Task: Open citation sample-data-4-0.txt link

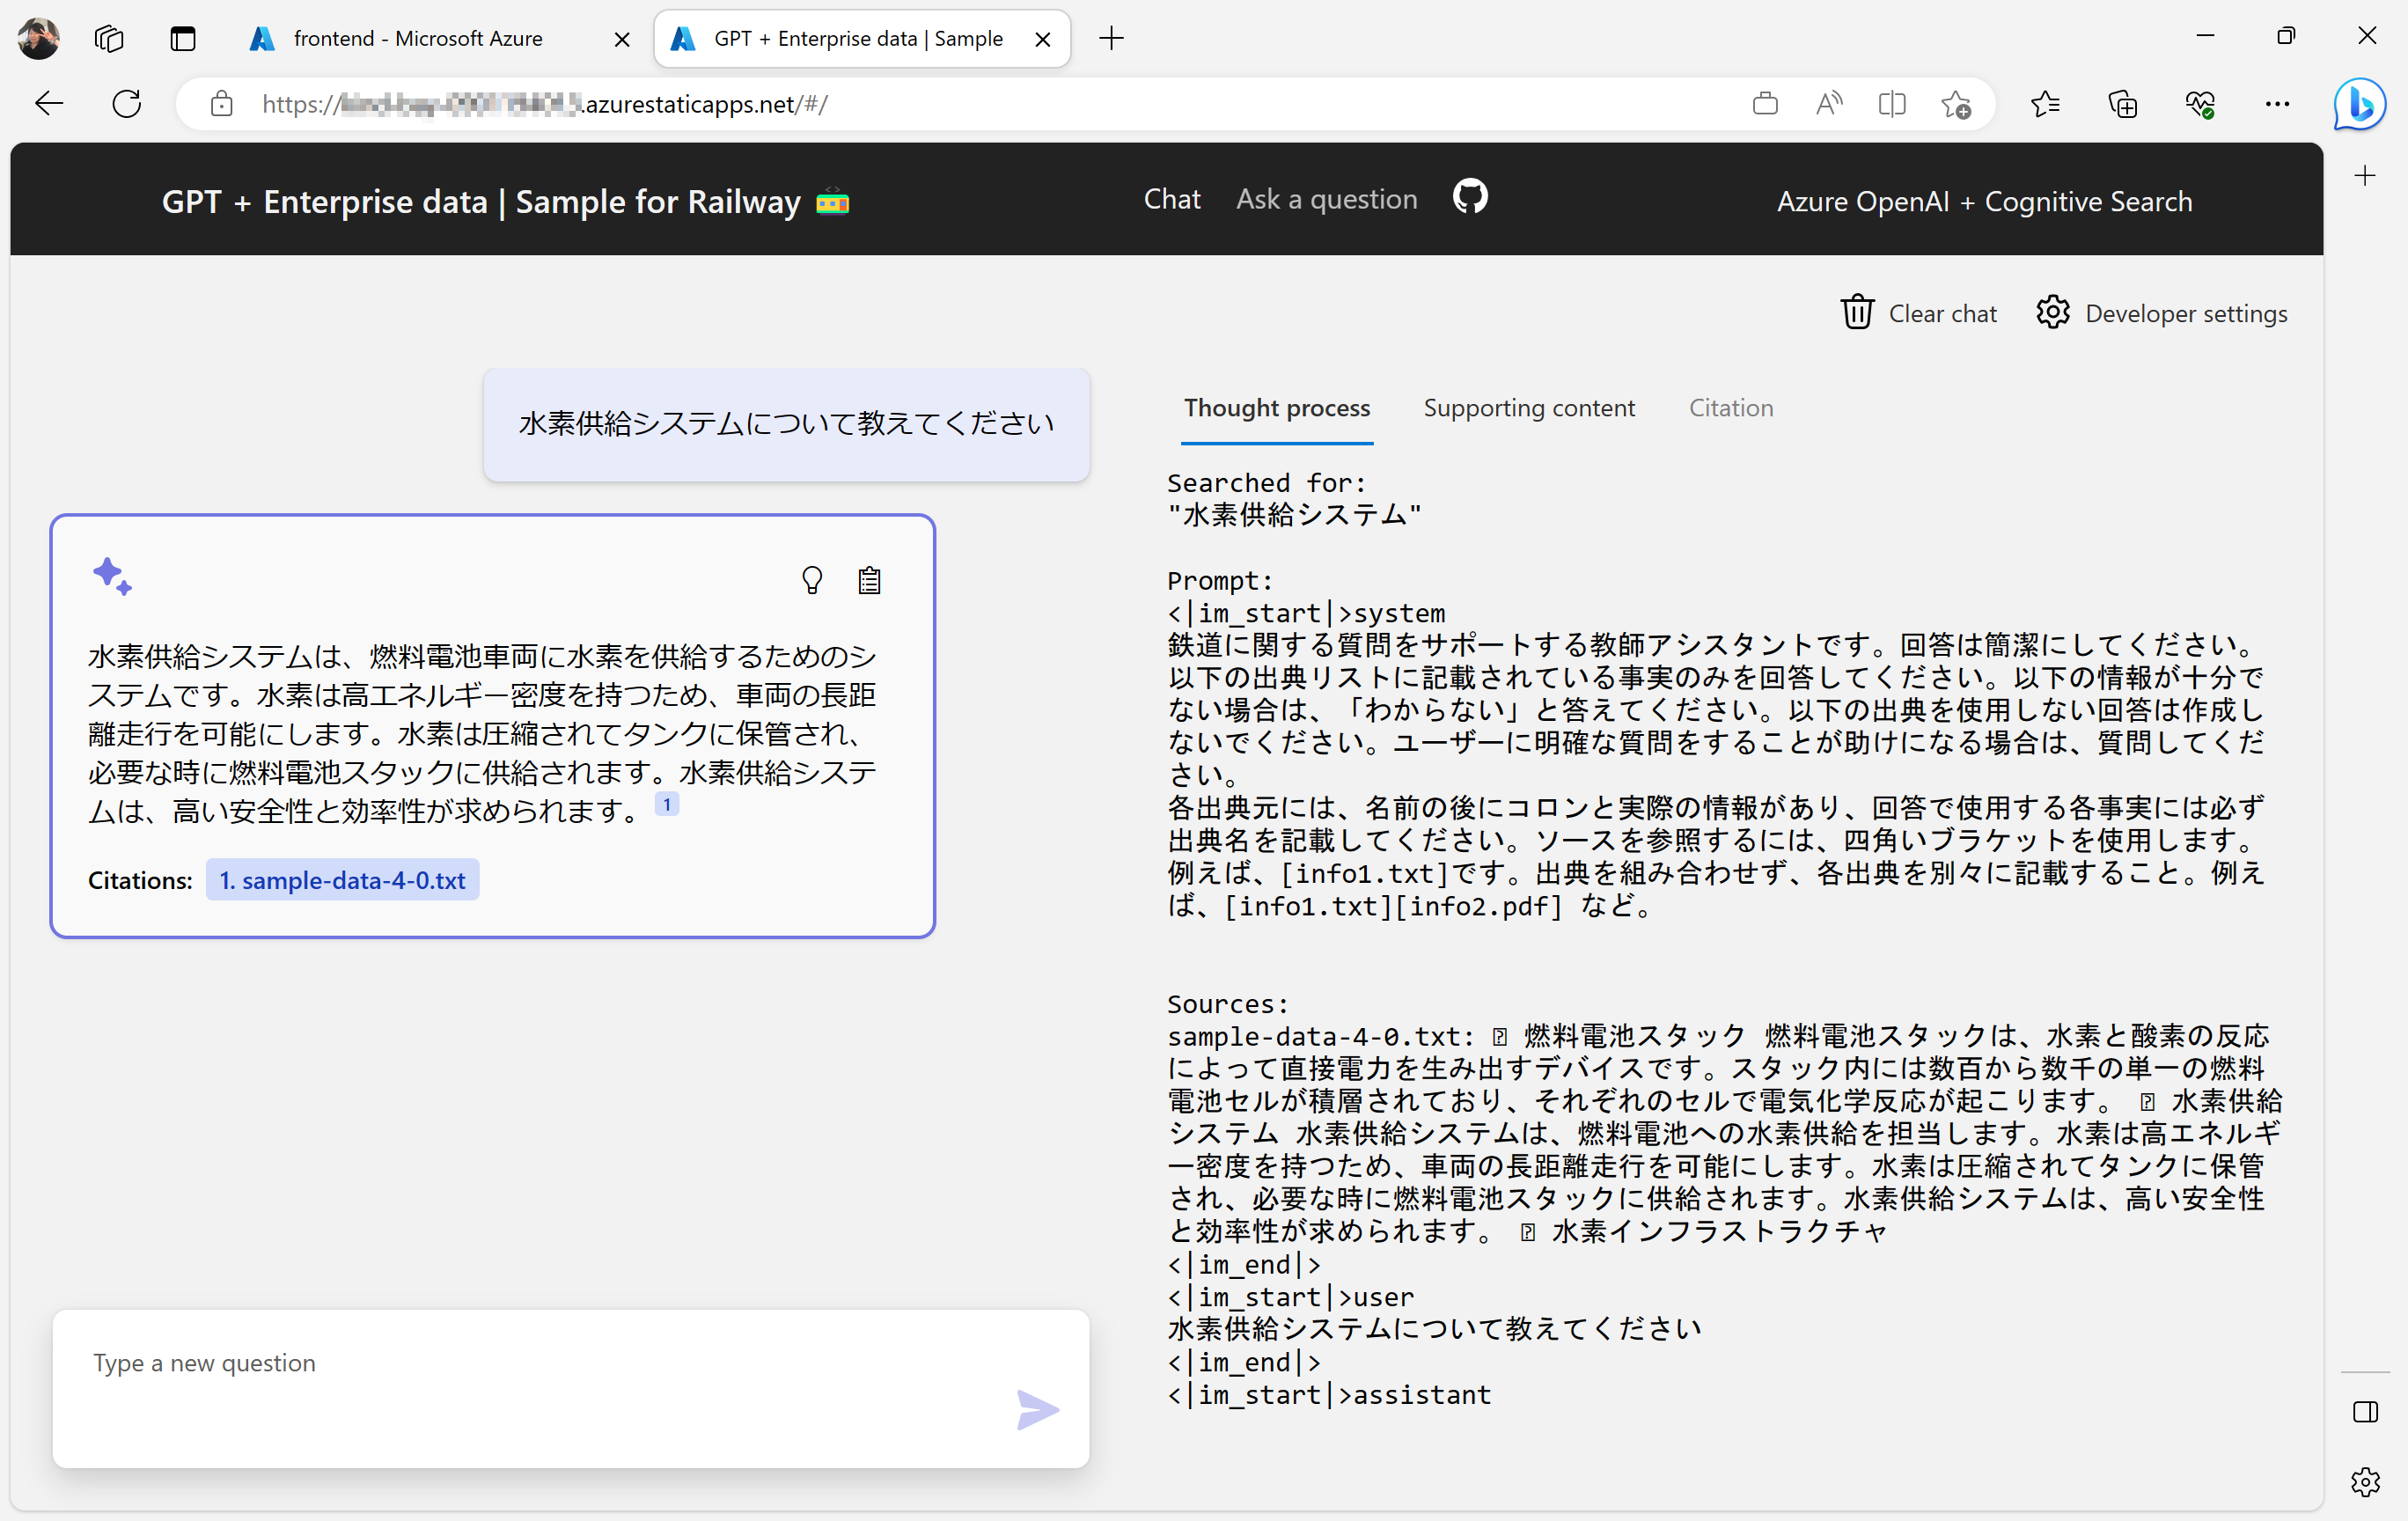Action: click(342, 880)
